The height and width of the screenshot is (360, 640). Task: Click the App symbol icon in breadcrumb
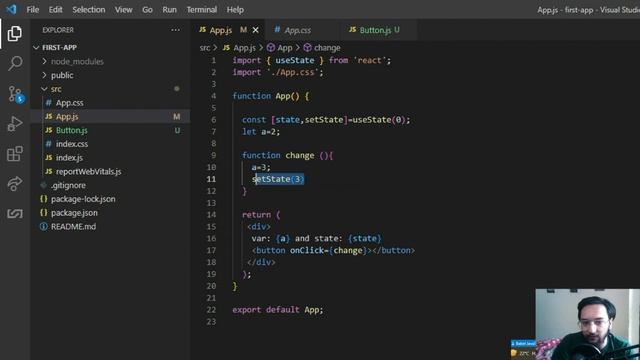pyautogui.click(x=270, y=48)
